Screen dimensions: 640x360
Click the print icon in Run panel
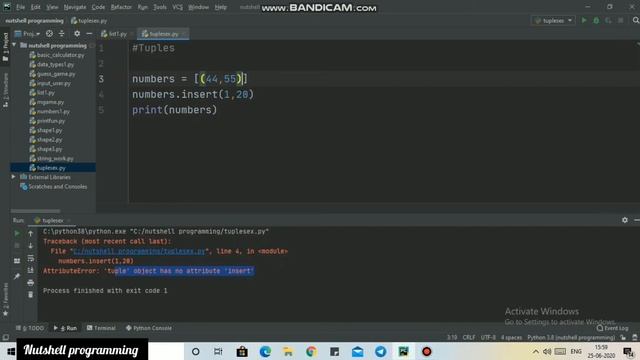(x=31, y=282)
